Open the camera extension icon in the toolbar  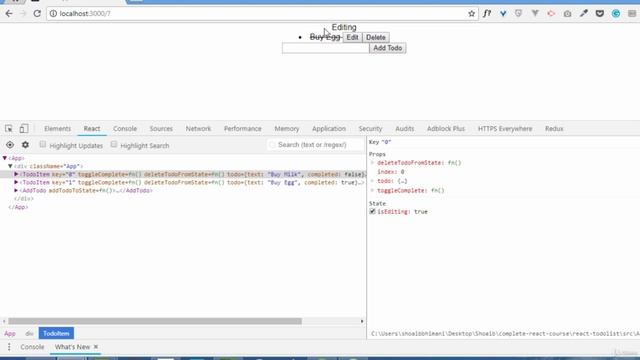tap(567, 13)
